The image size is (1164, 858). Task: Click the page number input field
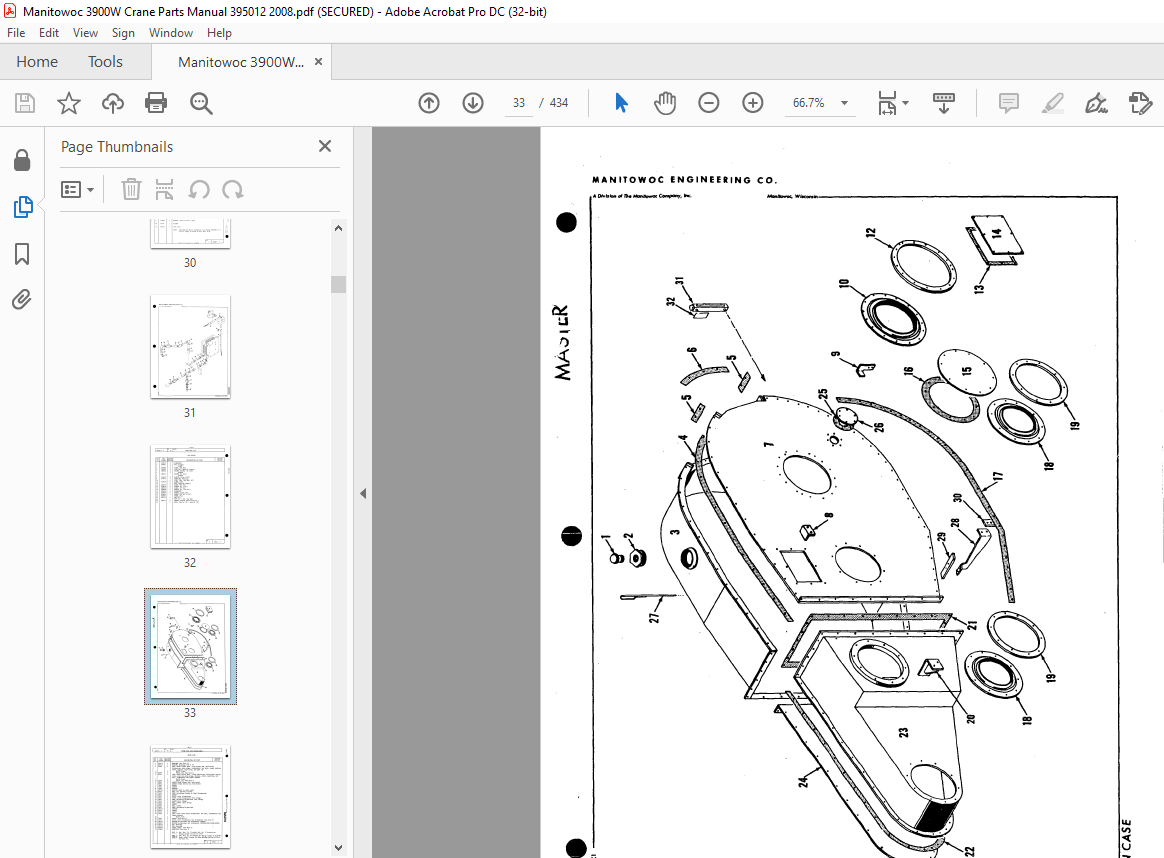point(519,103)
